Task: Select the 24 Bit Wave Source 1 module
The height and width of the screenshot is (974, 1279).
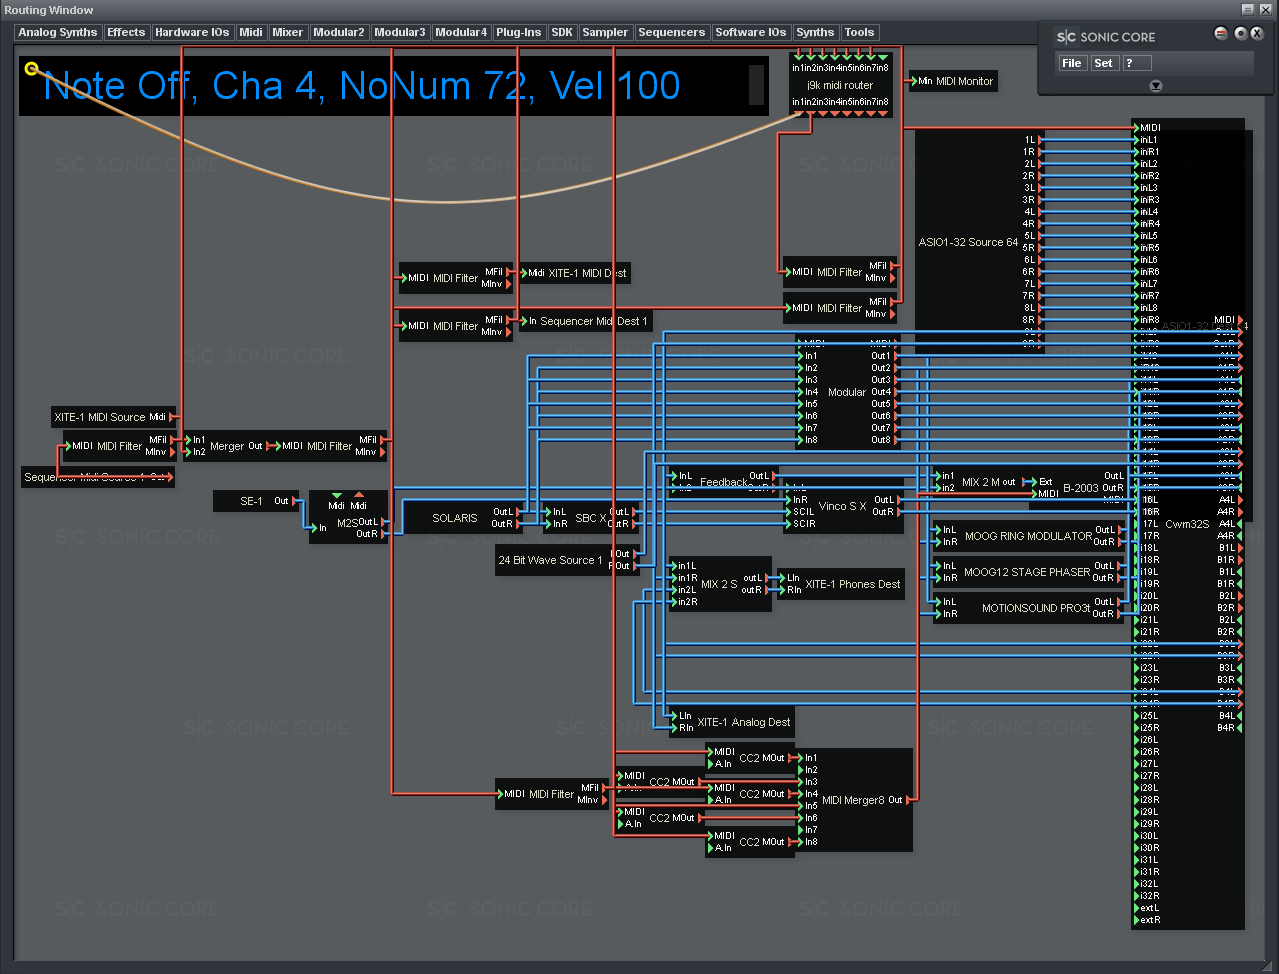Action: 567,560
